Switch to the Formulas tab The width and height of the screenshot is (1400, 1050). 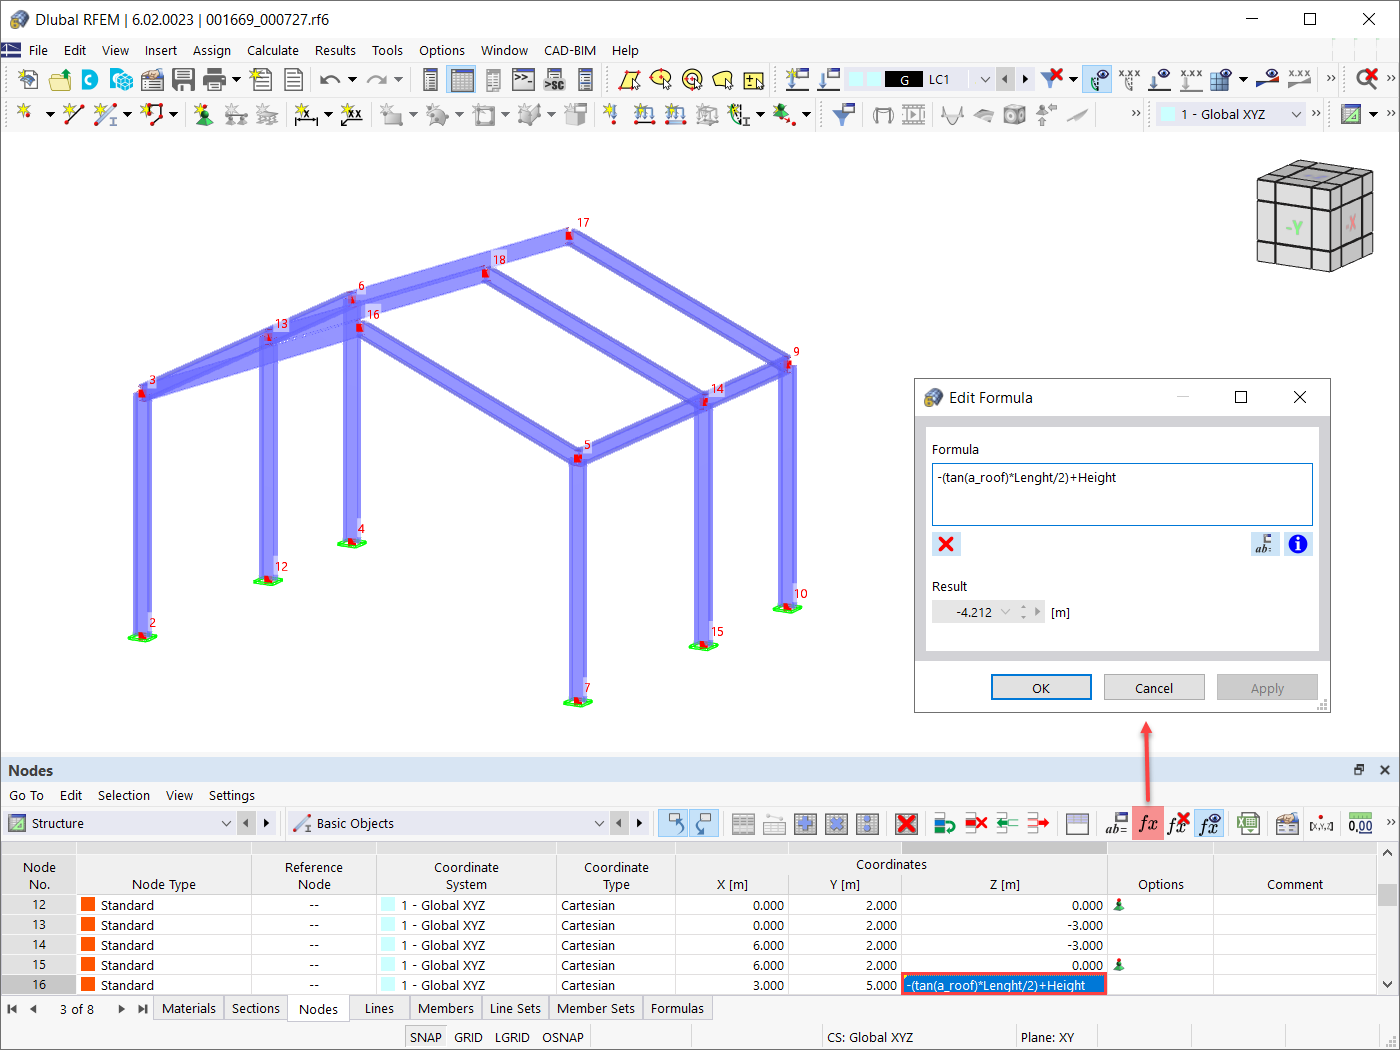677,1008
